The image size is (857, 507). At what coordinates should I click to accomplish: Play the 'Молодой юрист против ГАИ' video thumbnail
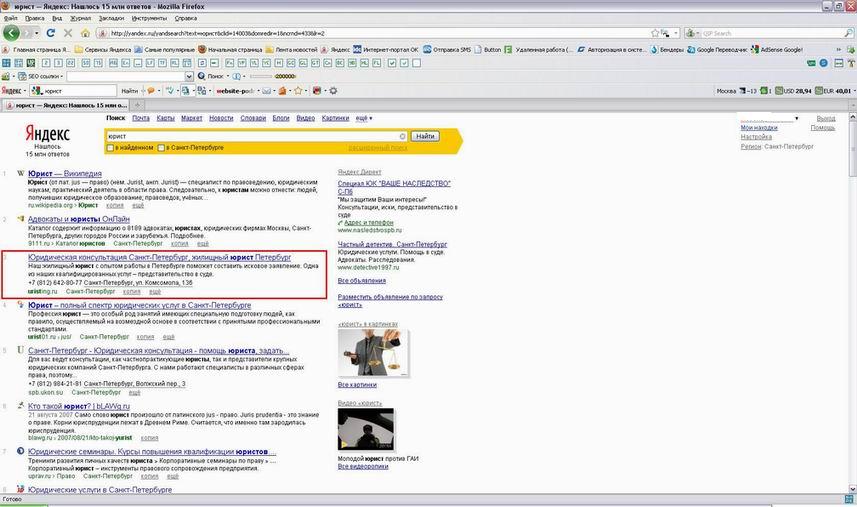coord(366,429)
